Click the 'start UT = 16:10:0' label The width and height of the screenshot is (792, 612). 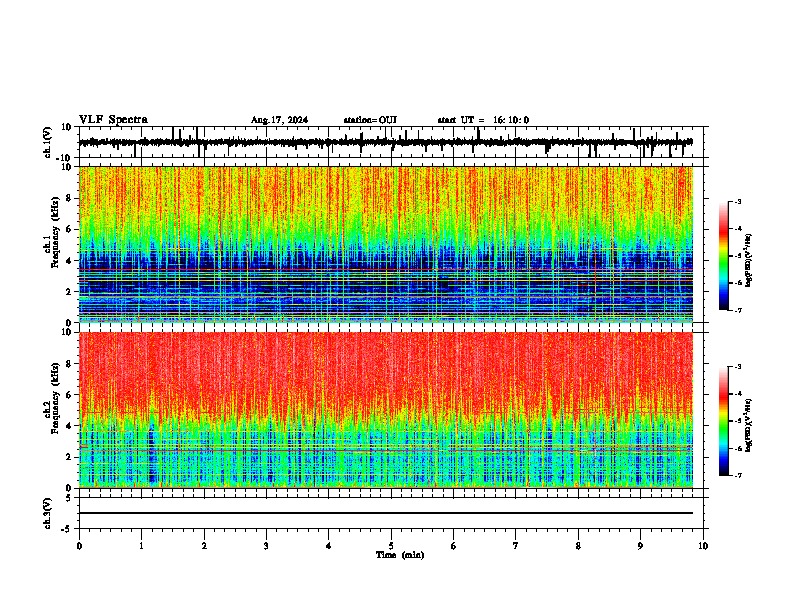point(483,120)
